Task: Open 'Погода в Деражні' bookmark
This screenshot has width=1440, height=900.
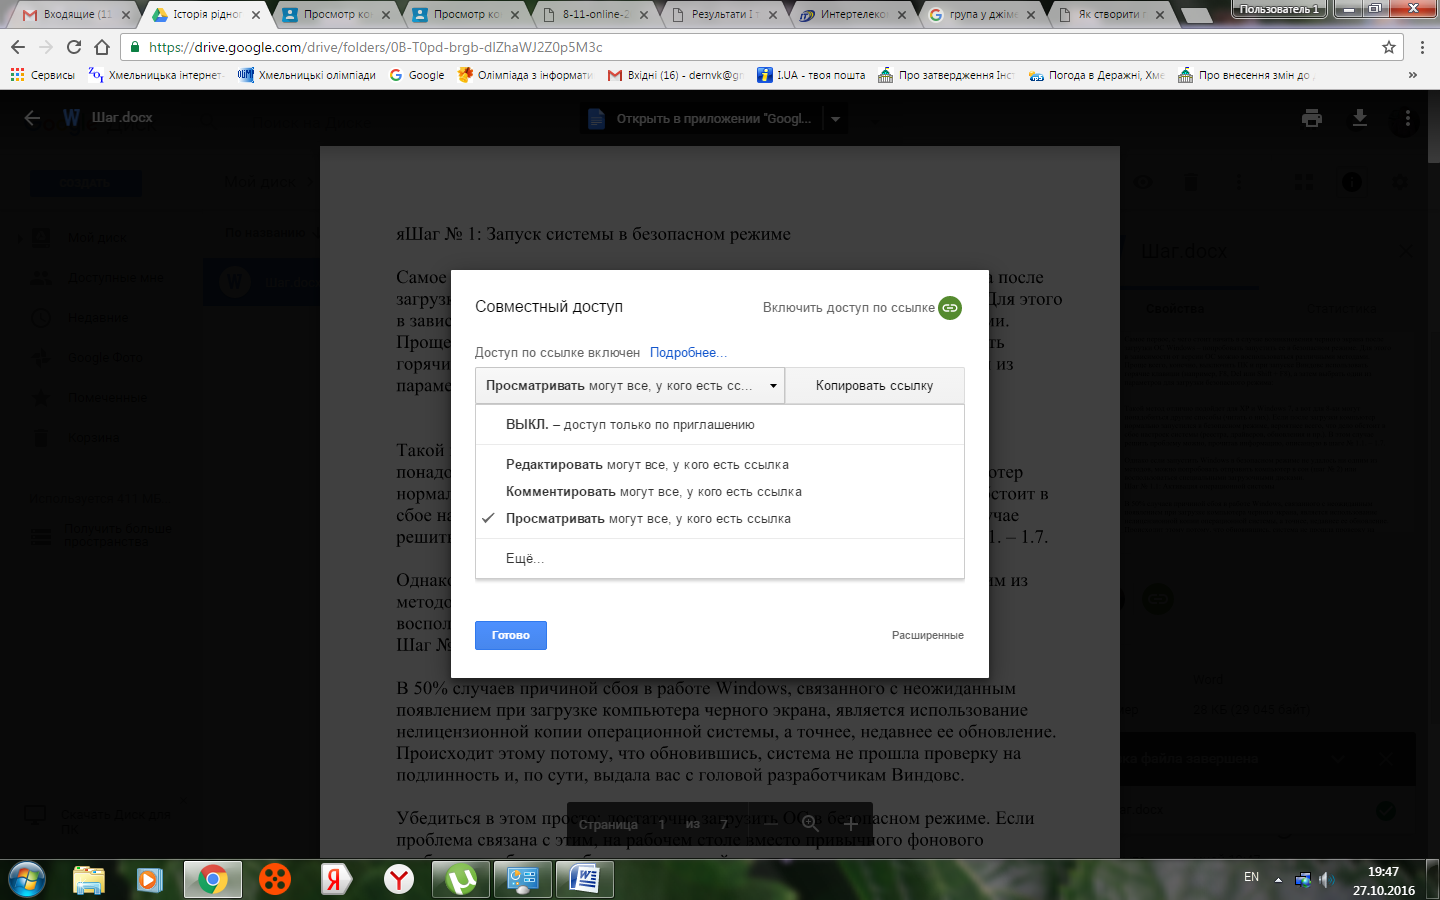Action: 1097,75
